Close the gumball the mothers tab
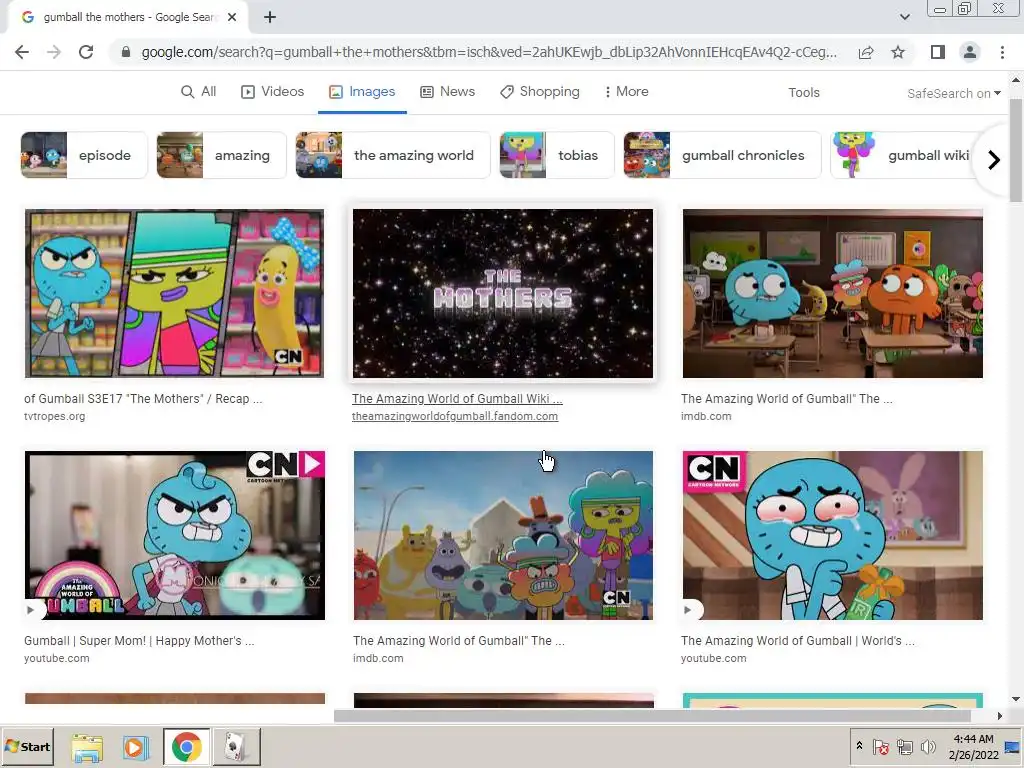Image resolution: width=1024 pixels, height=768 pixels. coord(232,18)
